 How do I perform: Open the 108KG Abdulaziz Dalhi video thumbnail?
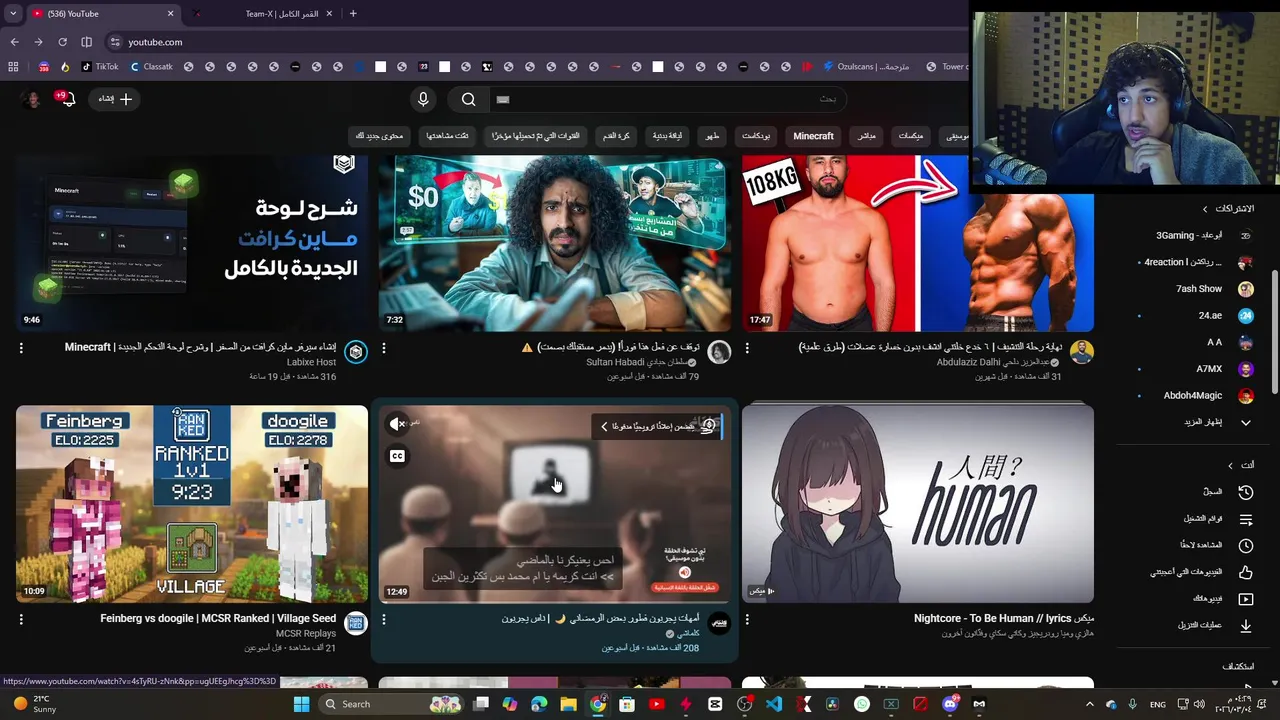coord(918,243)
